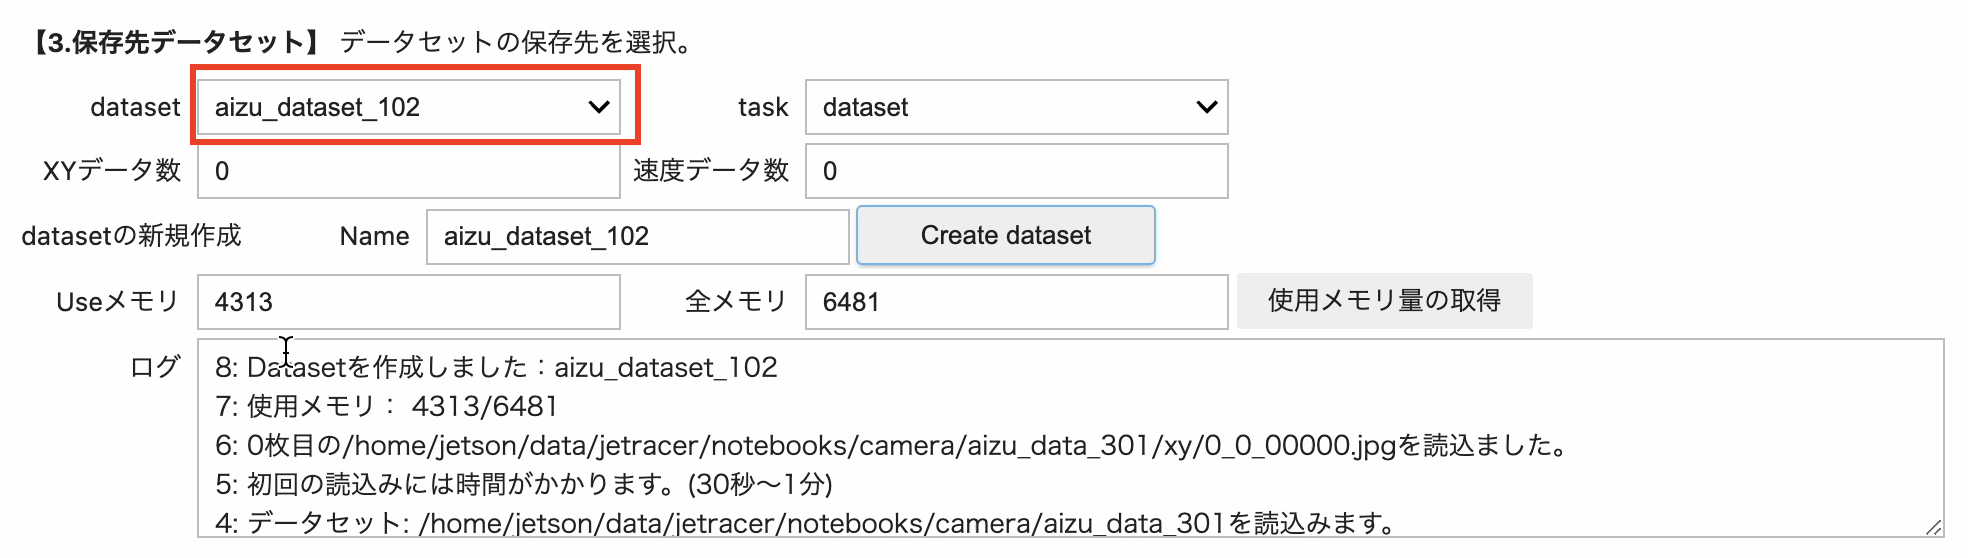Viewport: 1968px width, 558px height.
Task: Click the chevron arrow of task selector
Action: pyautogui.click(x=1206, y=107)
